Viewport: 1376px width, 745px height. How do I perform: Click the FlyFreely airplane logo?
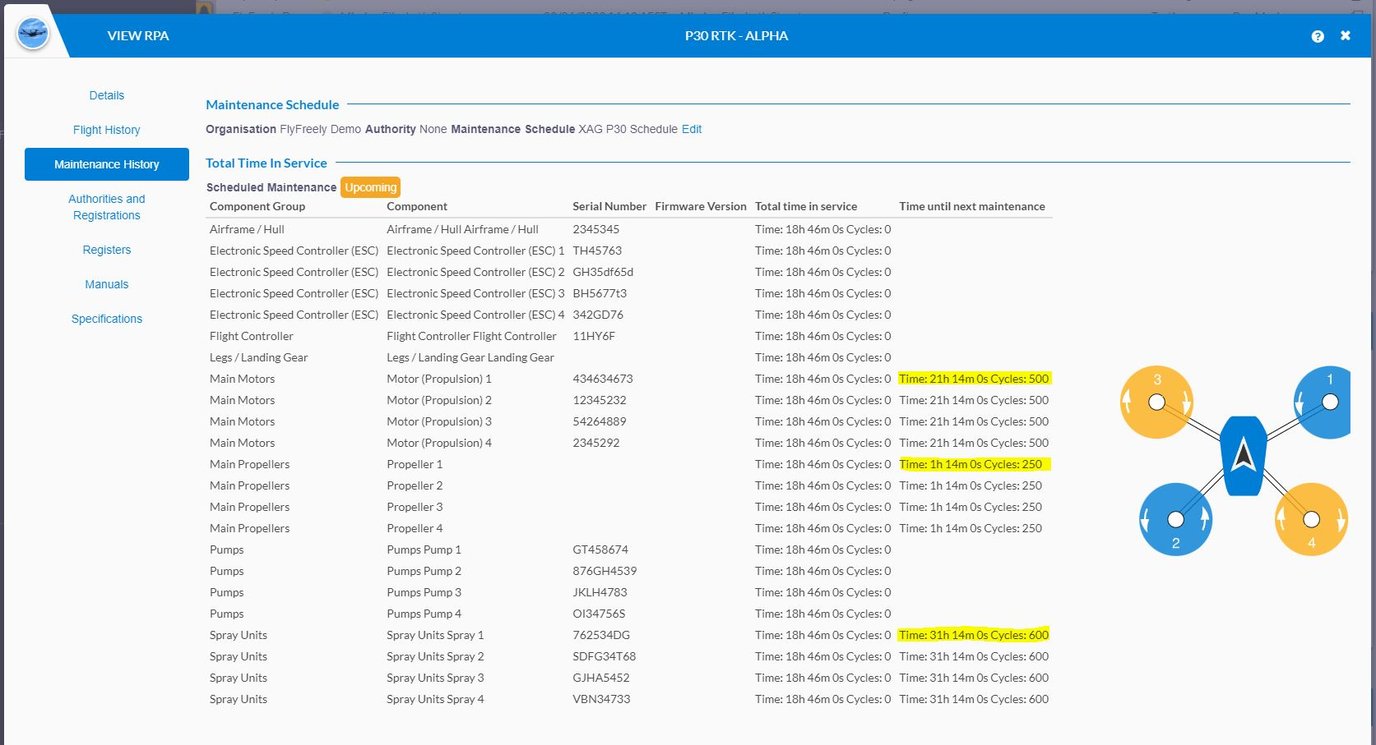tap(33, 32)
